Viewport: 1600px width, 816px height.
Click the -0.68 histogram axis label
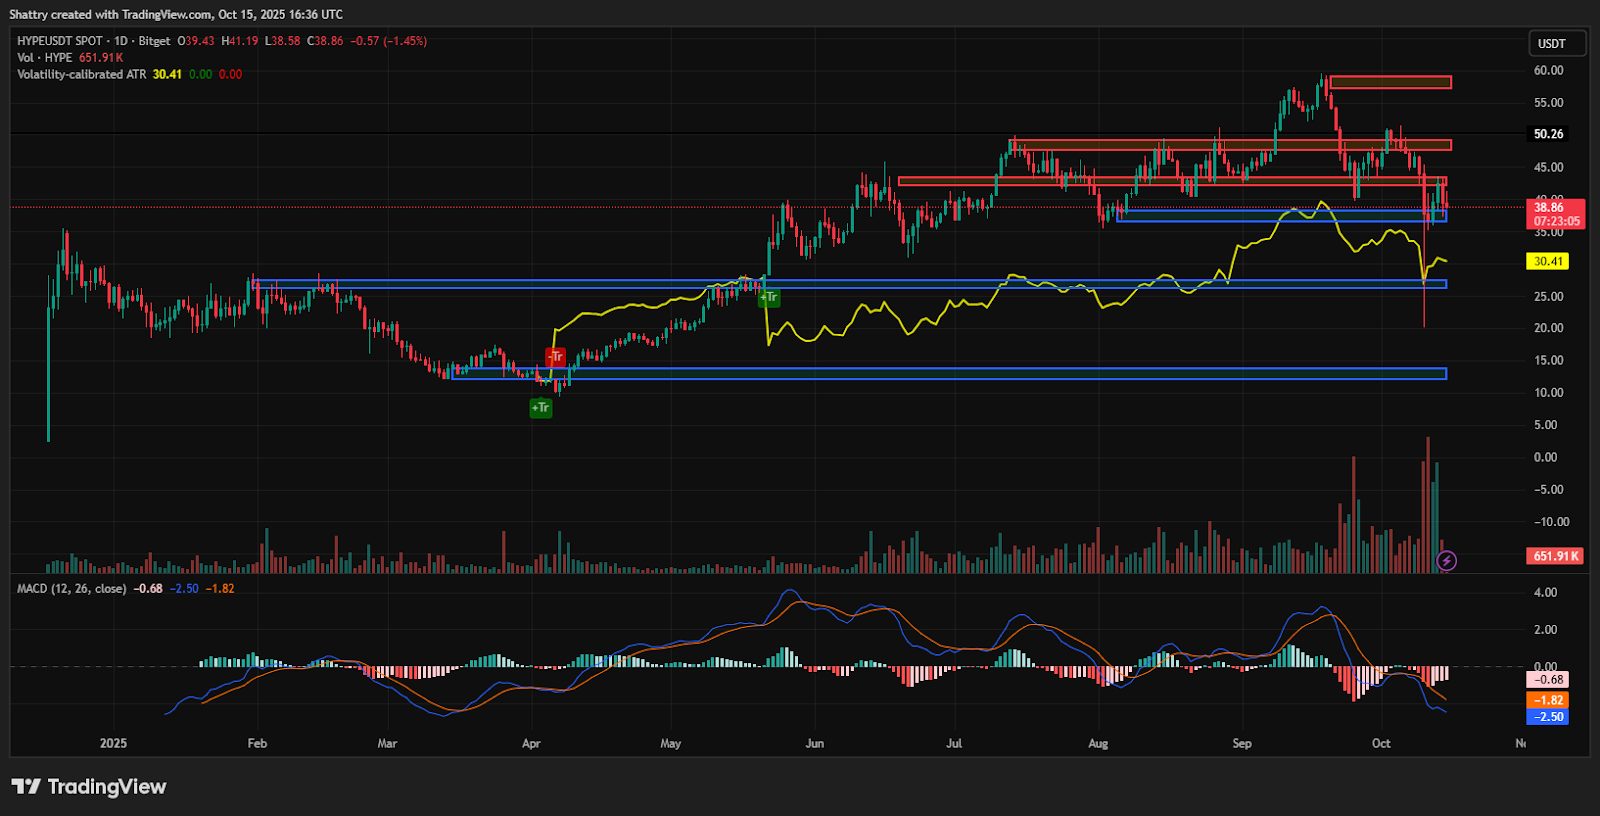(x=1548, y=680)
